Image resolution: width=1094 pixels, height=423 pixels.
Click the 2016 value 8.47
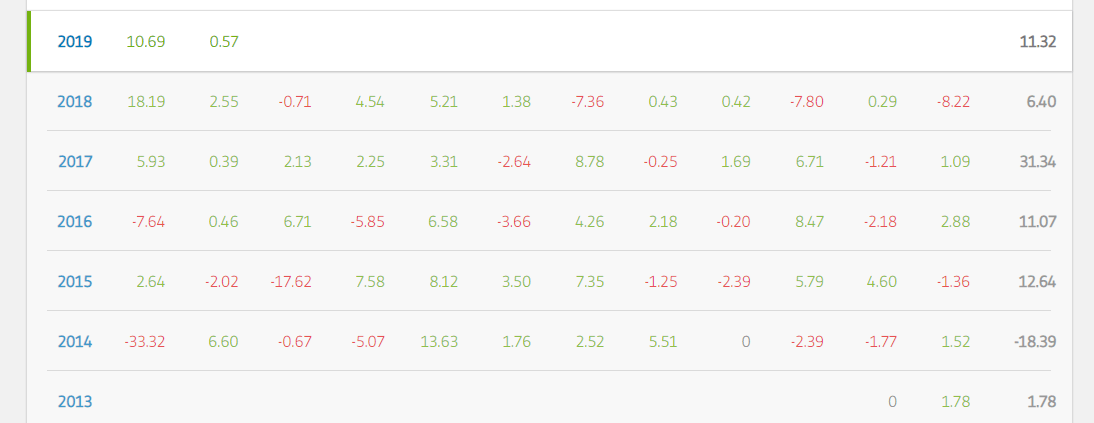tap(809, 222)
